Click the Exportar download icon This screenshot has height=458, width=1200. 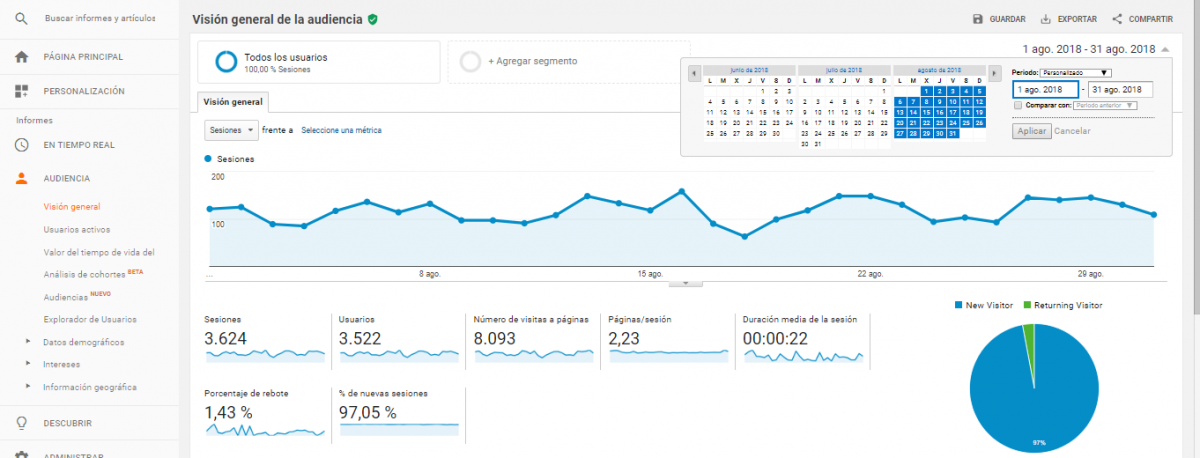(1045, 19)
